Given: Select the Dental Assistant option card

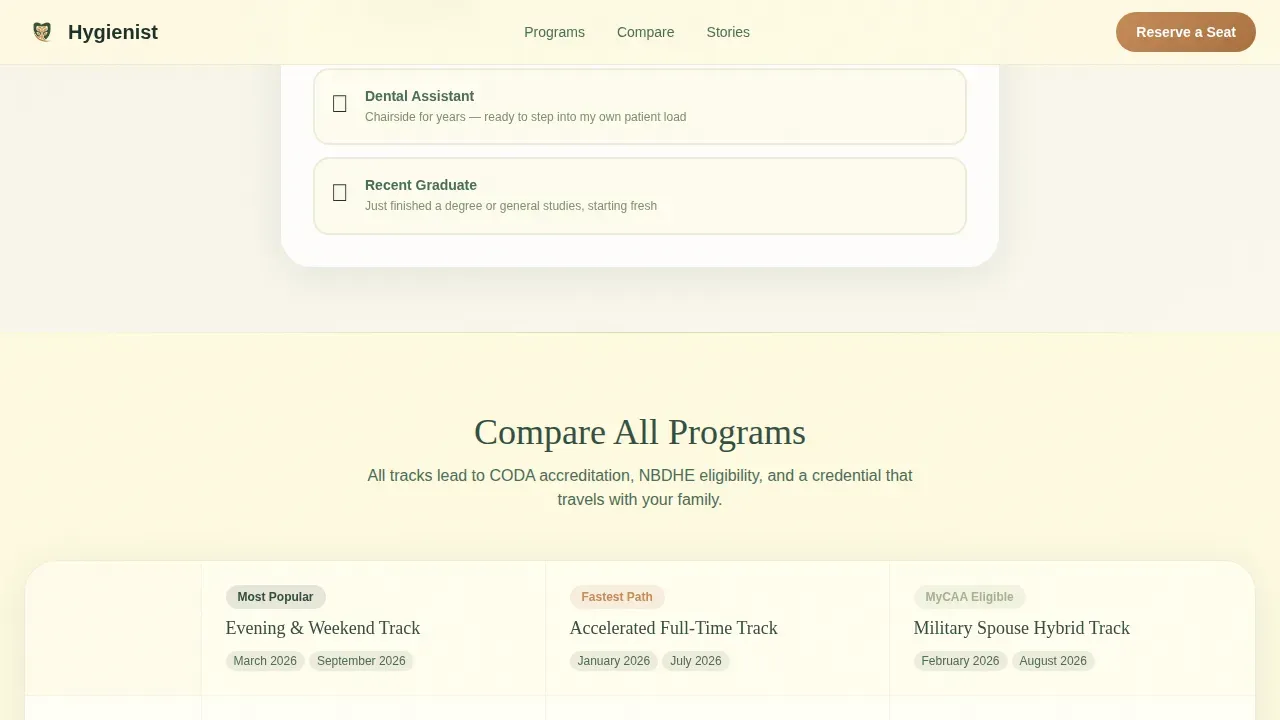Looking at the screenshot, I should coord(640,106).
